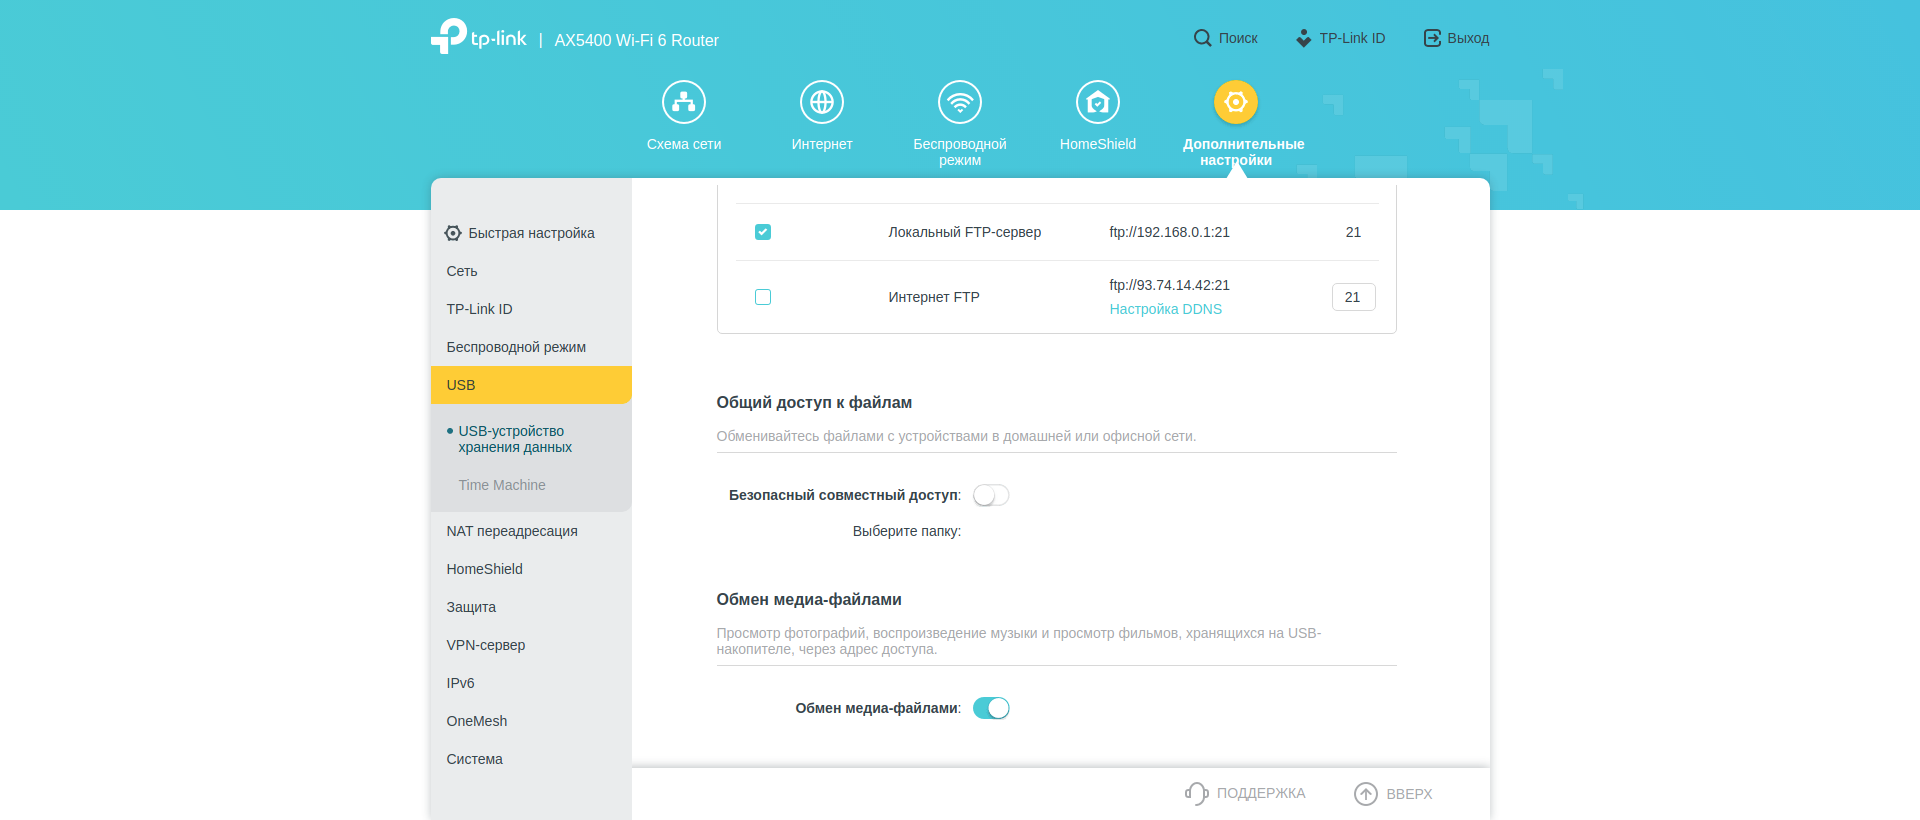Image resolution: width=1920 pixels, height=820 pixels.
Task: Open TP-Link ID in the header
Action: pyautogui.click(x=1340, y=38)
